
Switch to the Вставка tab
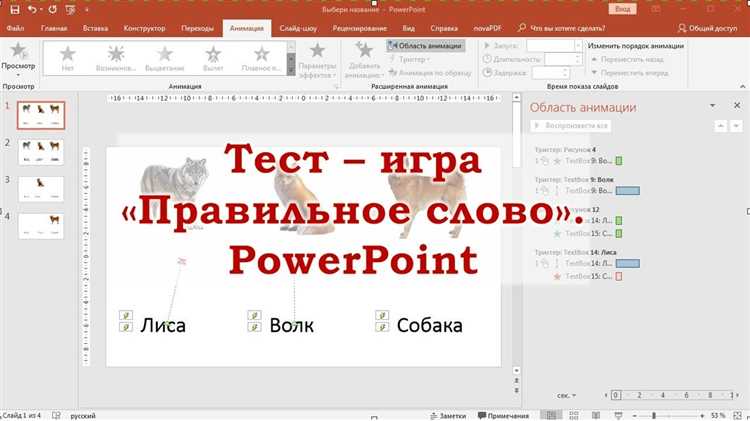[x=95, y=28]
